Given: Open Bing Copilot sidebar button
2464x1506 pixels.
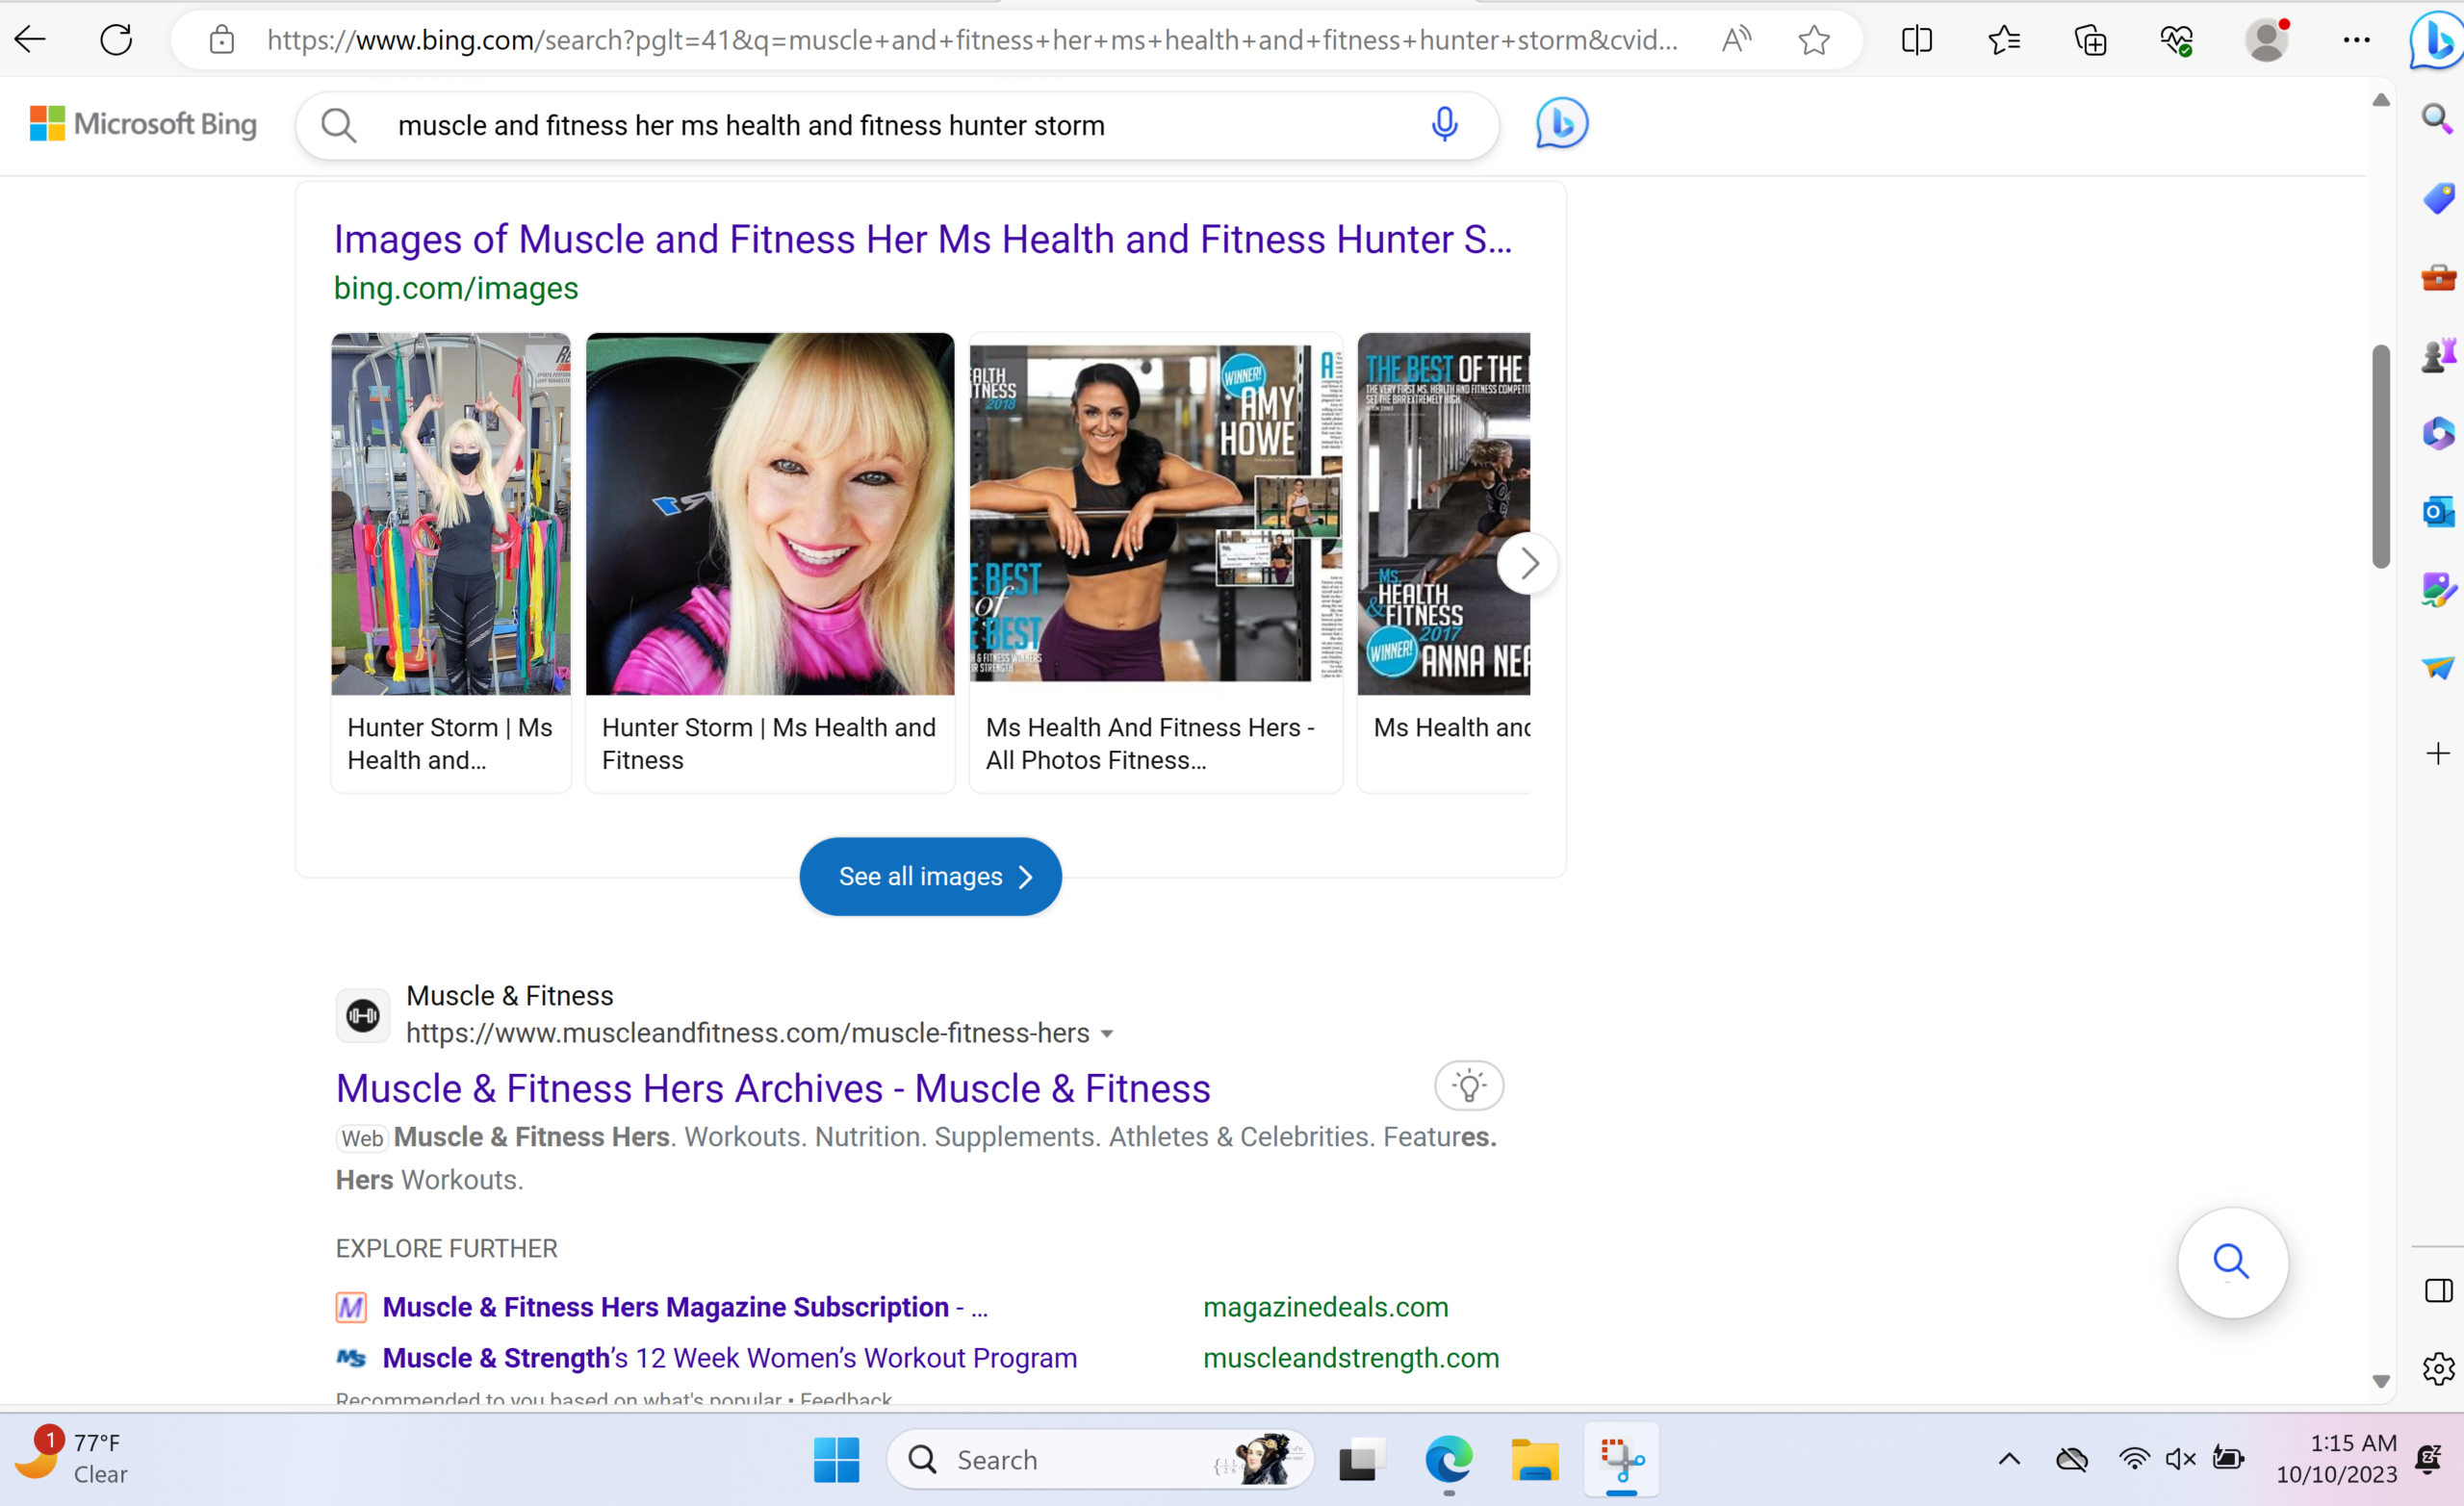Looking at the screenshot, I should 2436,40.
